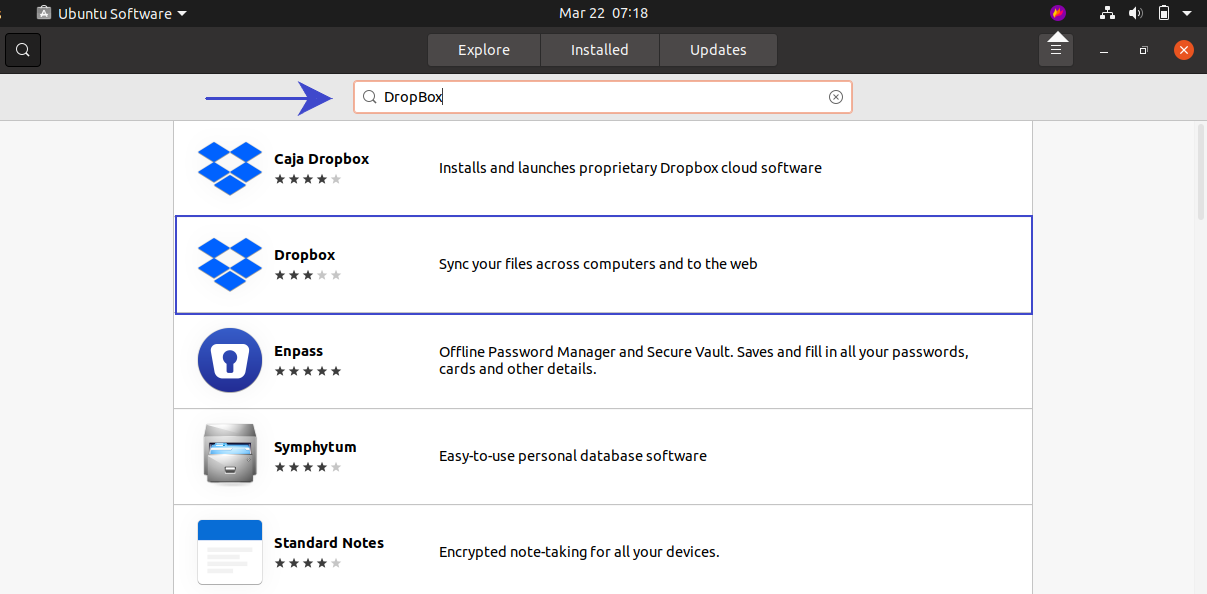Click the Enpass five-star rating

(308, 371)
